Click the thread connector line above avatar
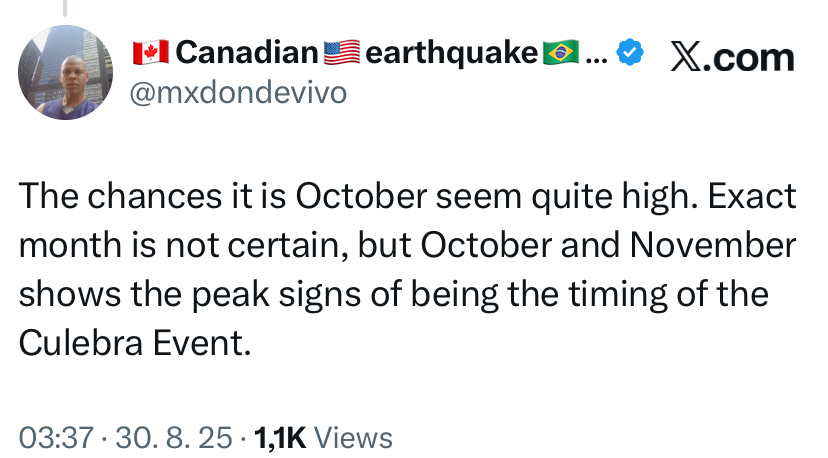The image size is (828, 458). coord(65,8)
